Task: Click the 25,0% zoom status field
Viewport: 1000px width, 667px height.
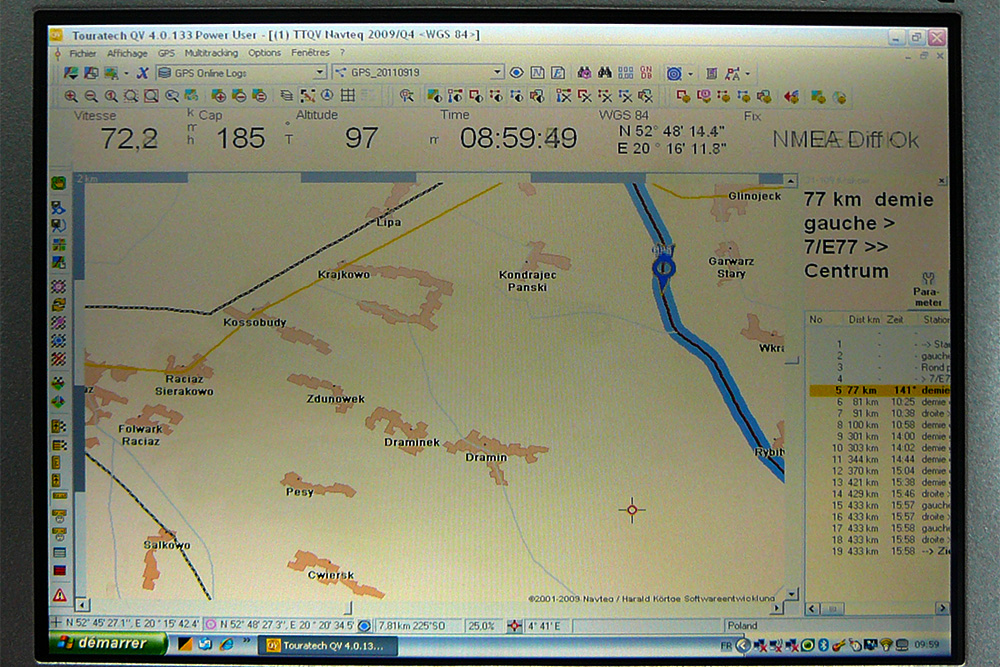Action: [x=482, y=626]
